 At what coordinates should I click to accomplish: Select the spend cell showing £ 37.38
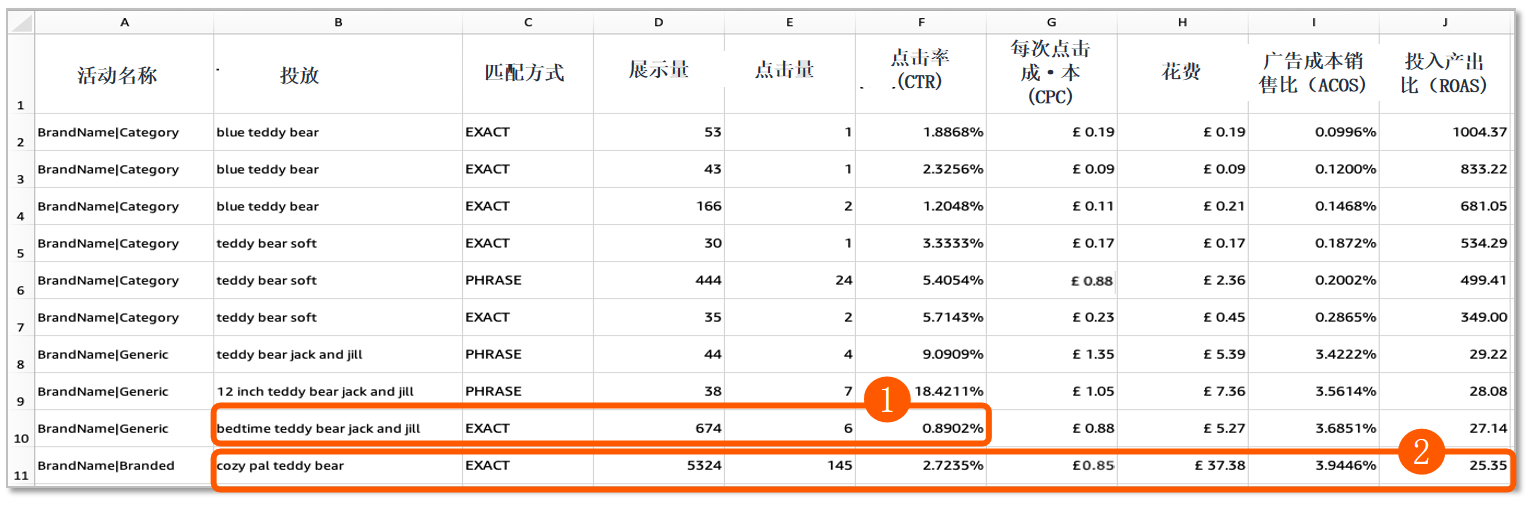point(1220,465)
